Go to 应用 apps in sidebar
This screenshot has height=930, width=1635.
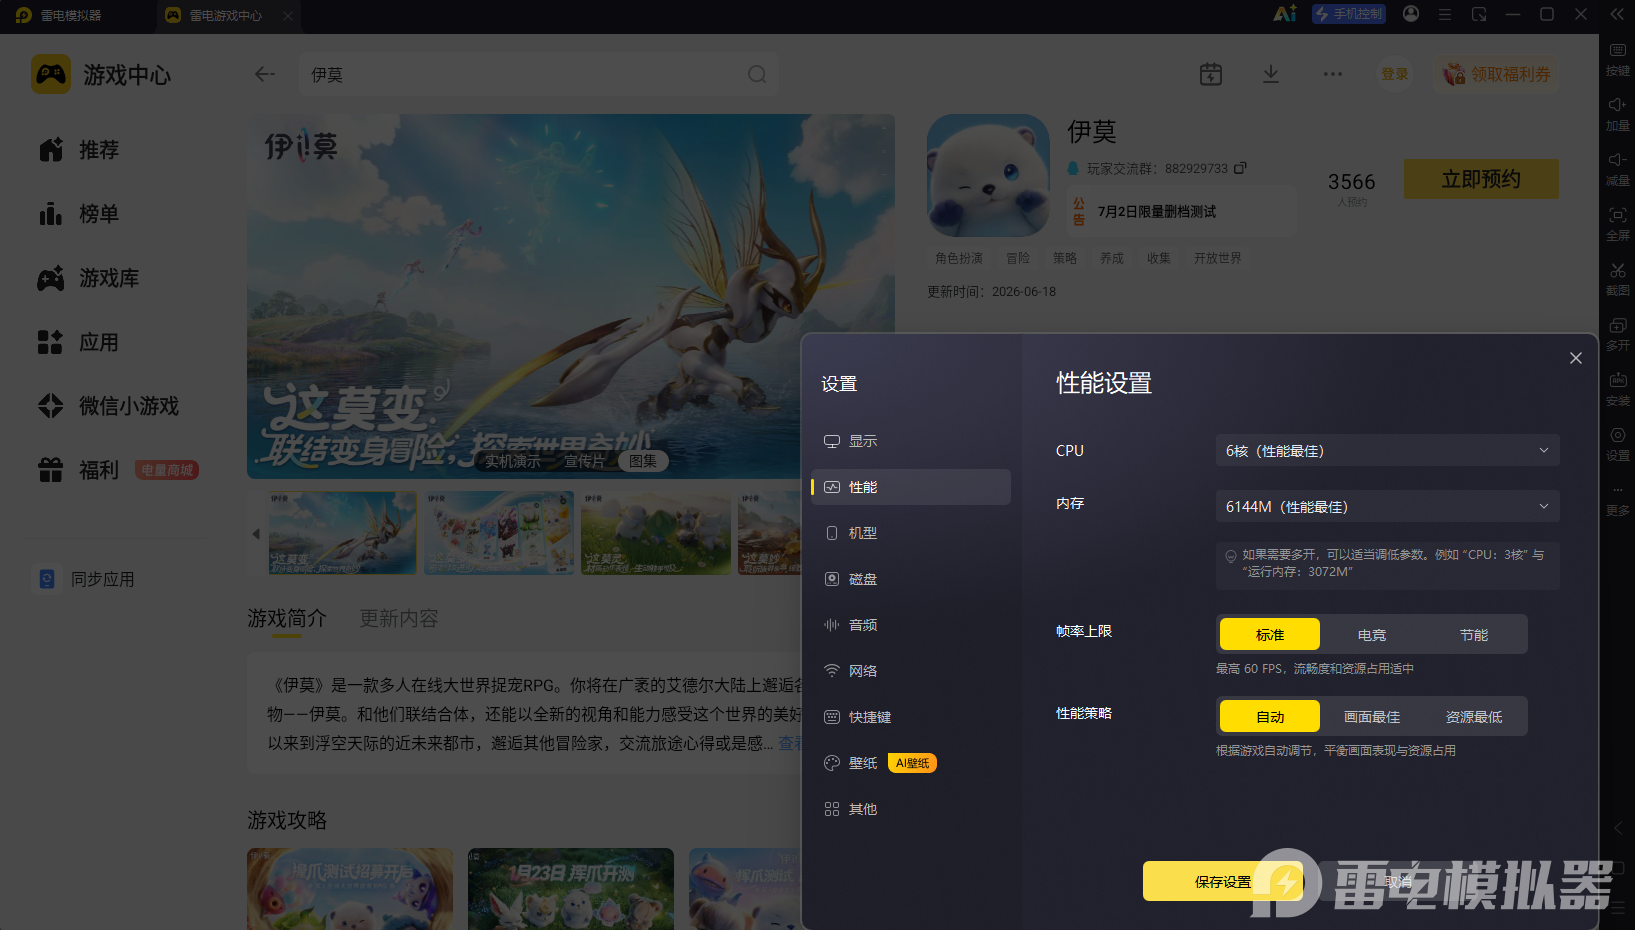click(79, 342)
